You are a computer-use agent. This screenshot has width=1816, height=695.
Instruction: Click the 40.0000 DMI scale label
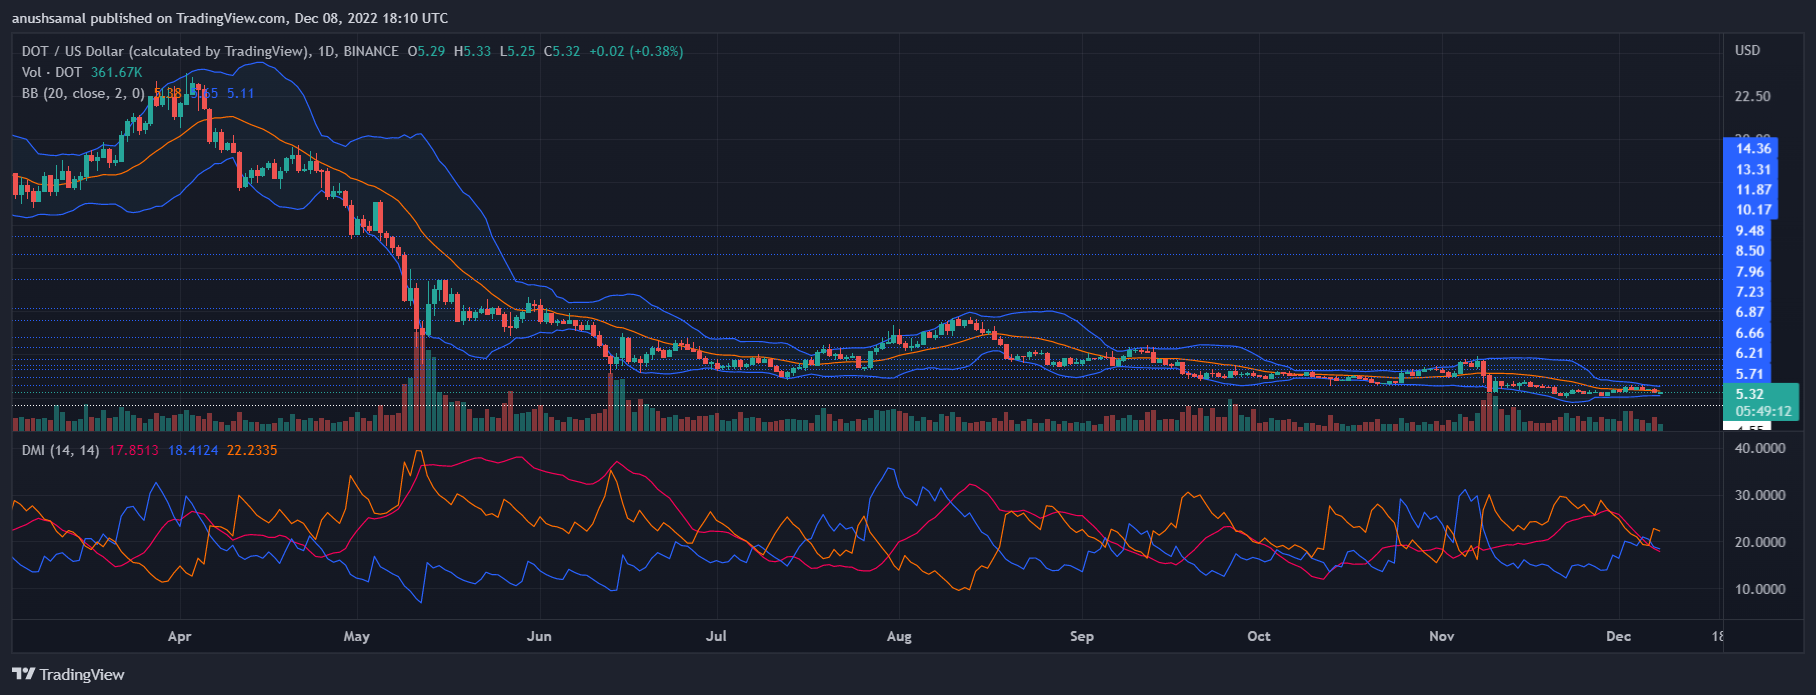click(x=1760, y=448)
